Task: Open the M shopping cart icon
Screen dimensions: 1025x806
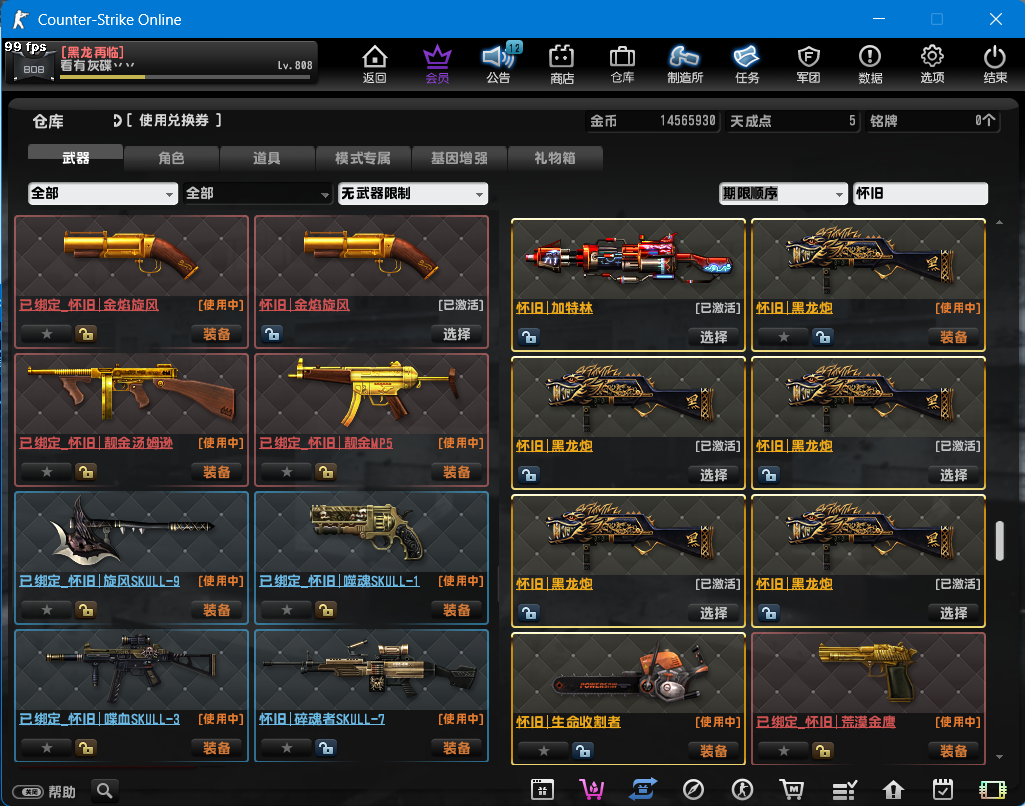Action: click(x=792, y=790)
